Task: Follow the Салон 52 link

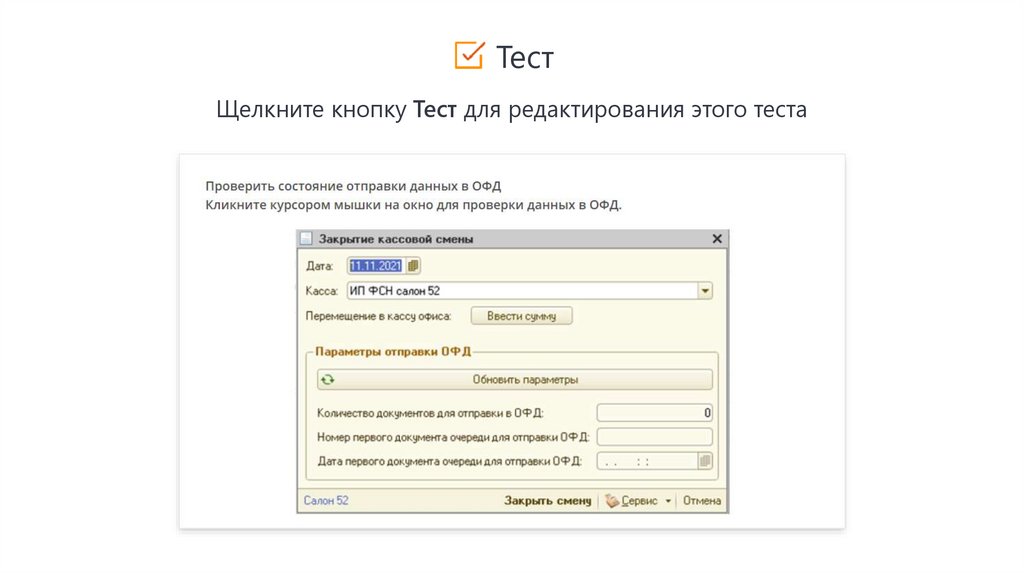Action: pyautogui.click(x=325, y=501)
